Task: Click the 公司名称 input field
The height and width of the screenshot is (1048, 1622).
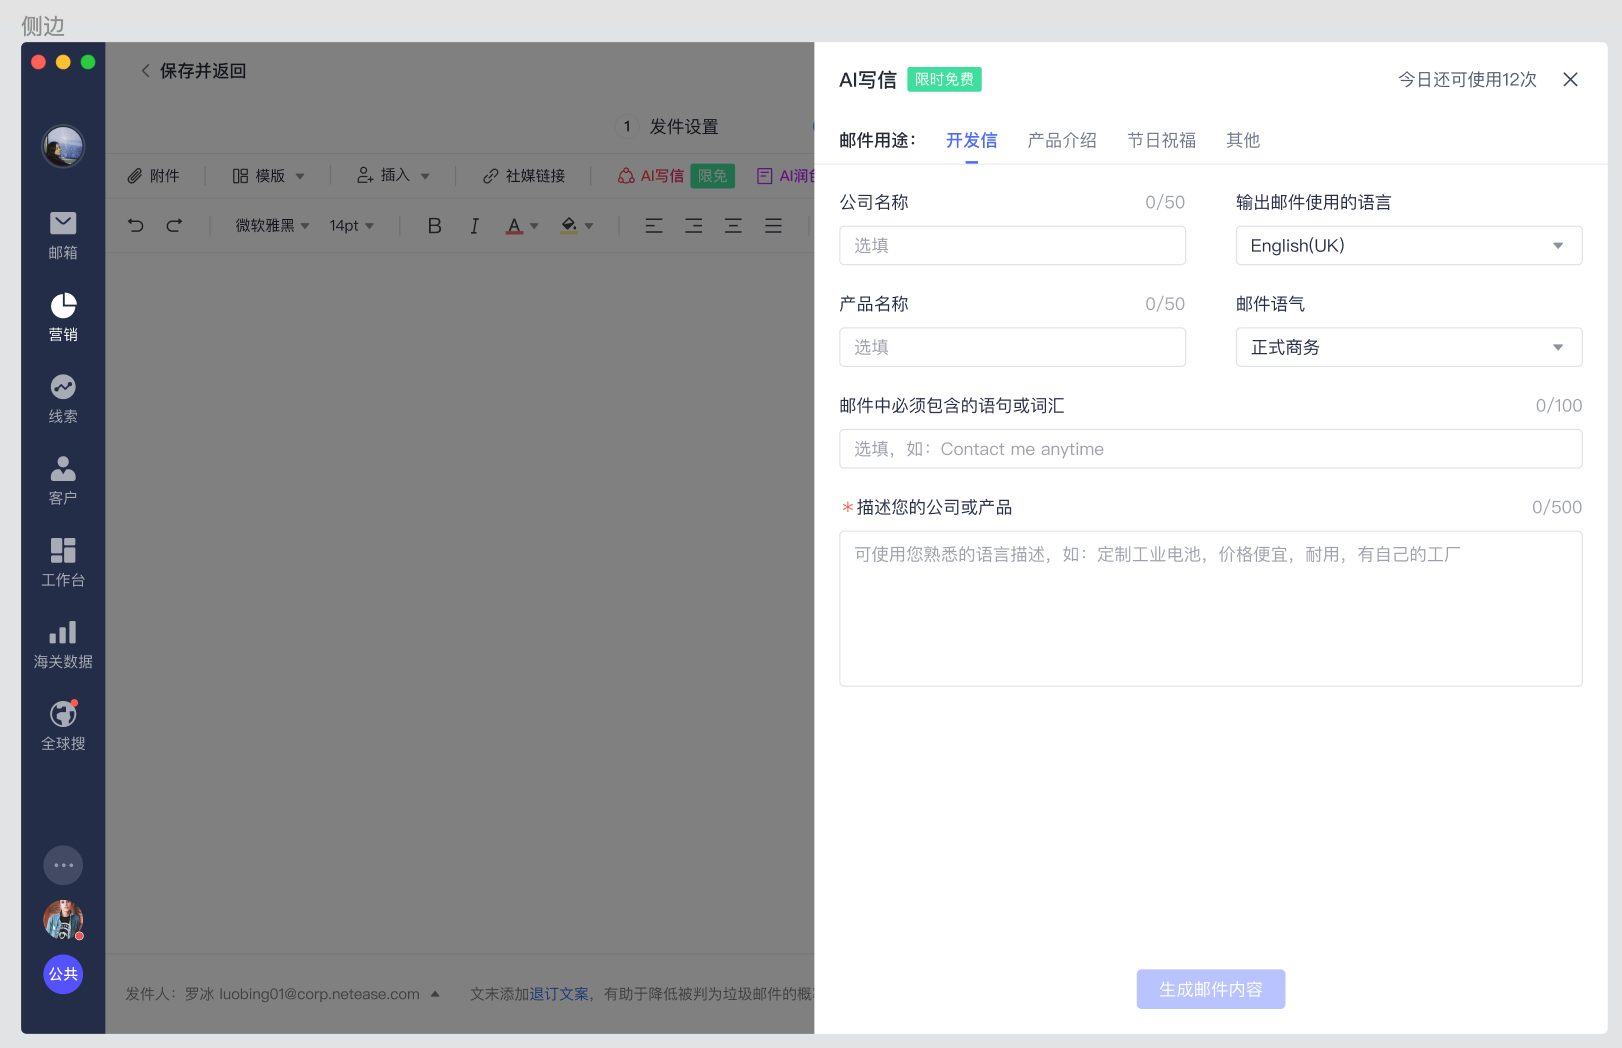Action: click(x=1012, y=246)
